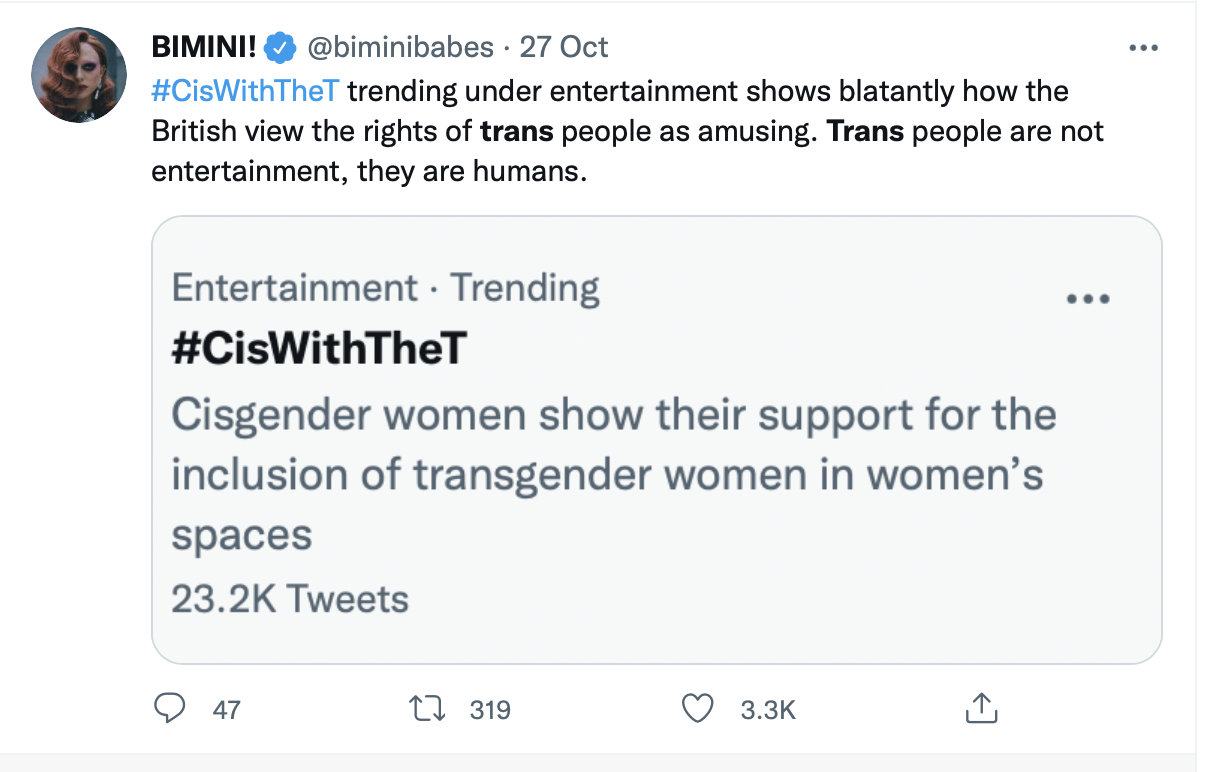Open options for the trending topic card
This screenshot has width=1208, height=772.
[x=1088, y=297]
